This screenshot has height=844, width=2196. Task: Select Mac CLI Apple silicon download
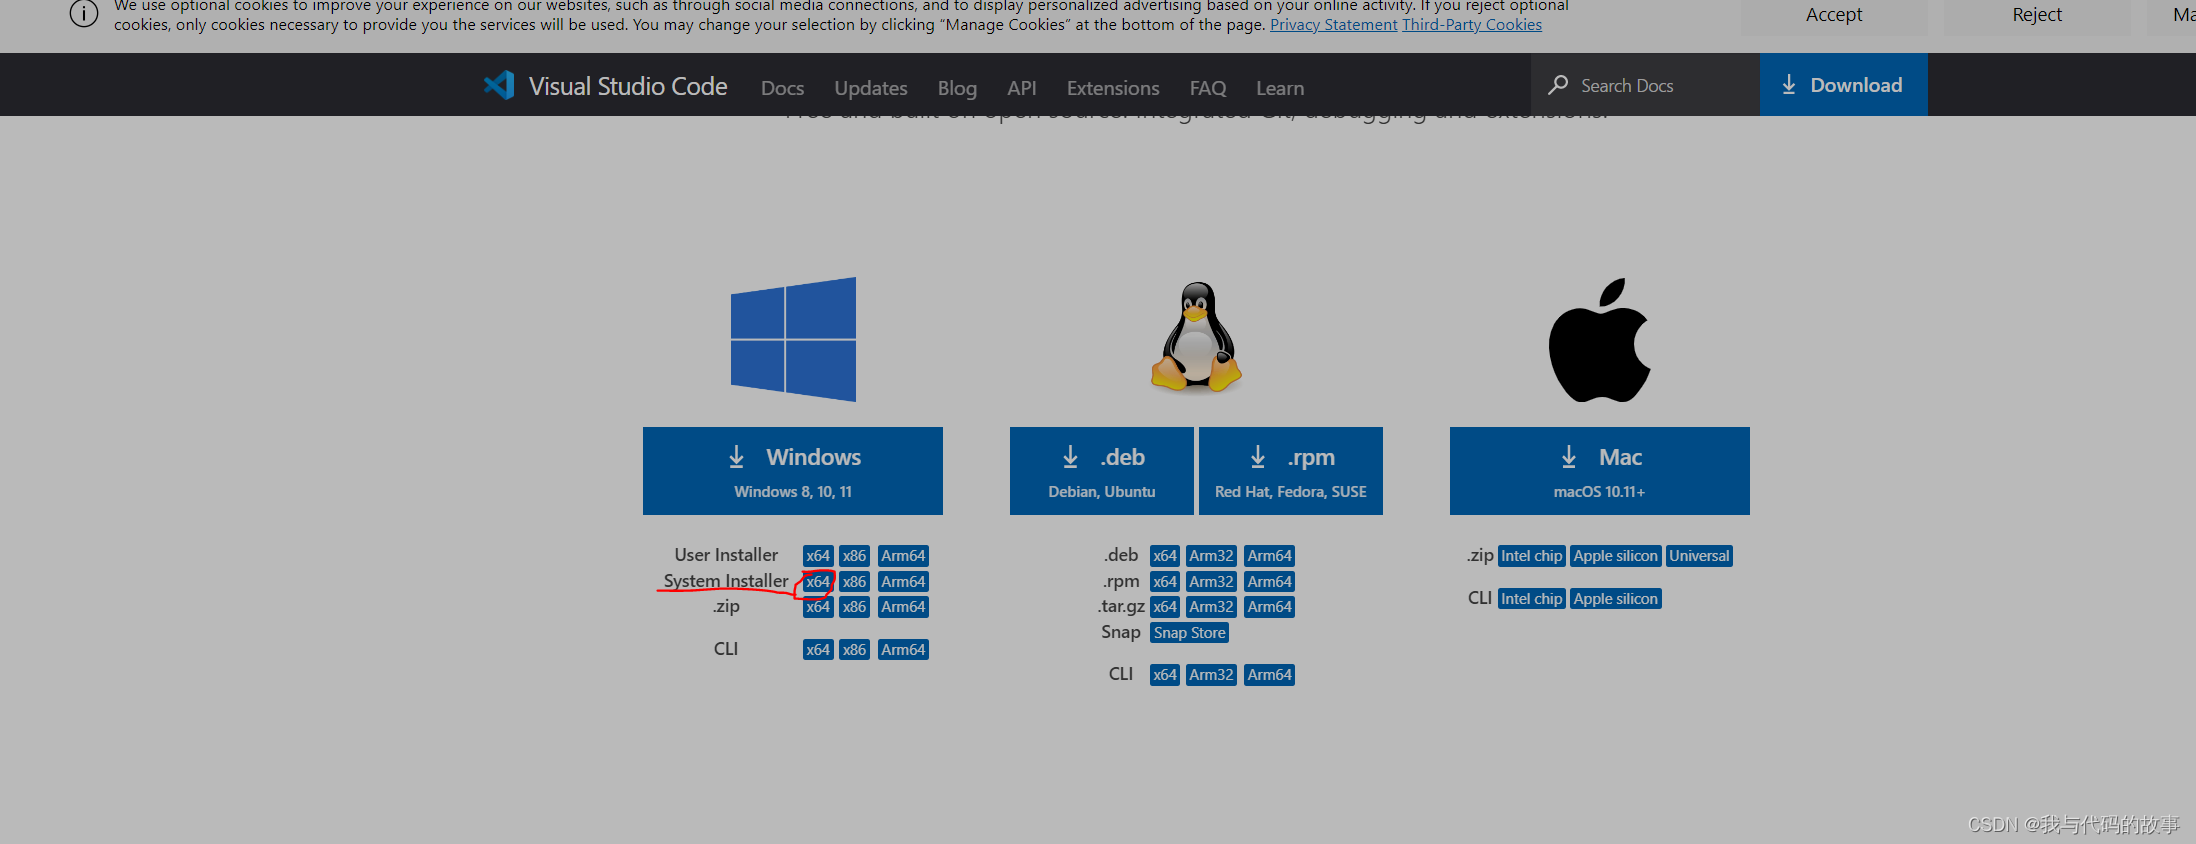[x=1616, y=599]
